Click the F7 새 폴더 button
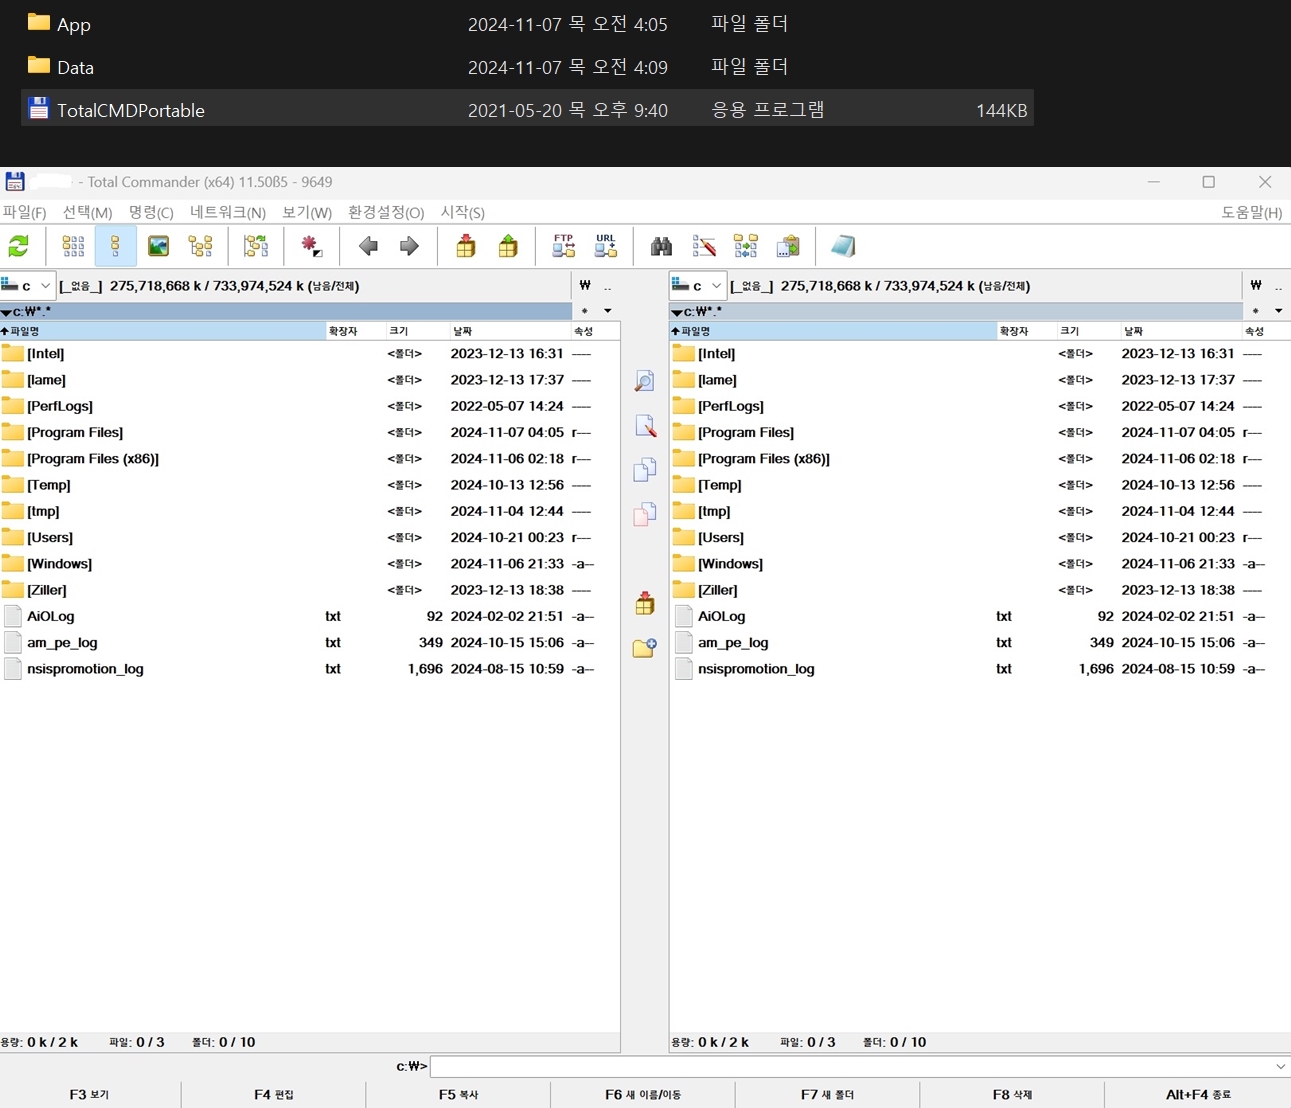Screen dimensions: 1291x1108 [828, 1095]
